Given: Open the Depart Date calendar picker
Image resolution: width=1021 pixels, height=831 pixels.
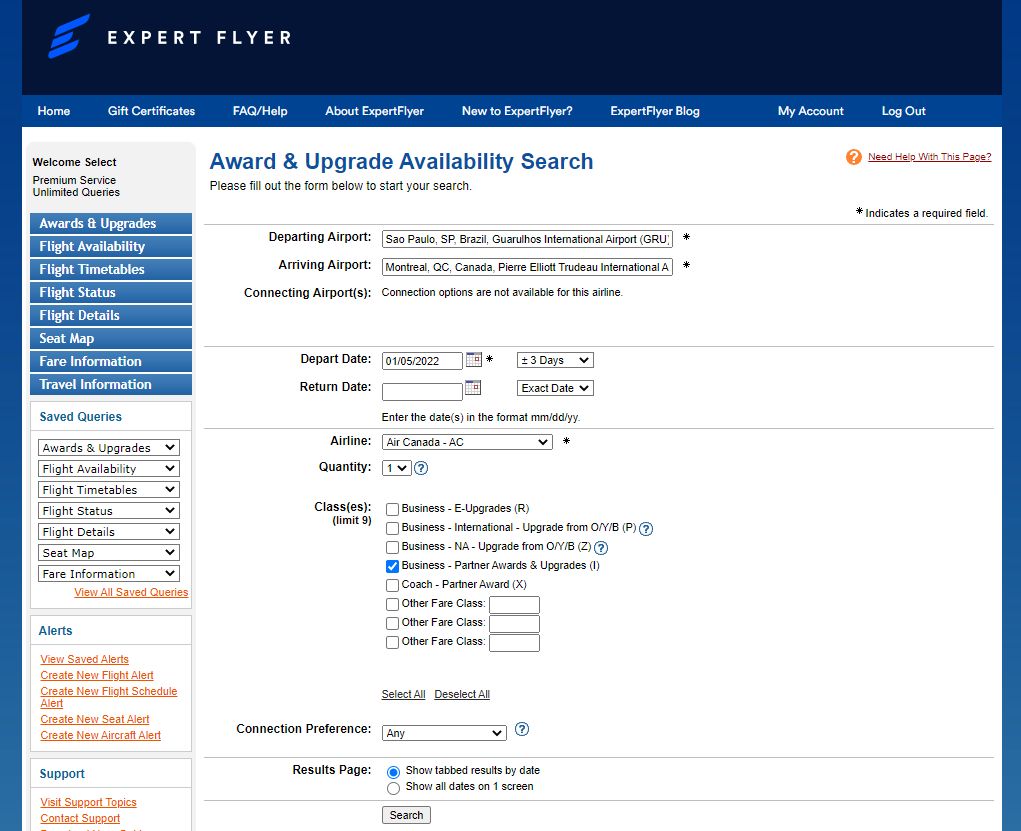Looking at the screenshot, I should pos(473,359).
